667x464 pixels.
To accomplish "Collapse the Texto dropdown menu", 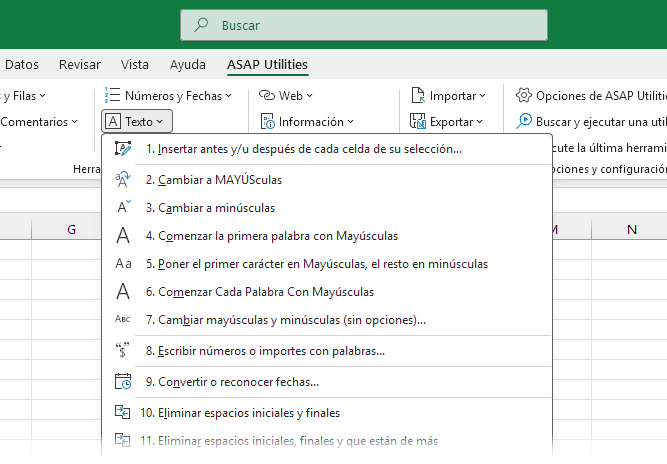I will [x=137, y=122].
